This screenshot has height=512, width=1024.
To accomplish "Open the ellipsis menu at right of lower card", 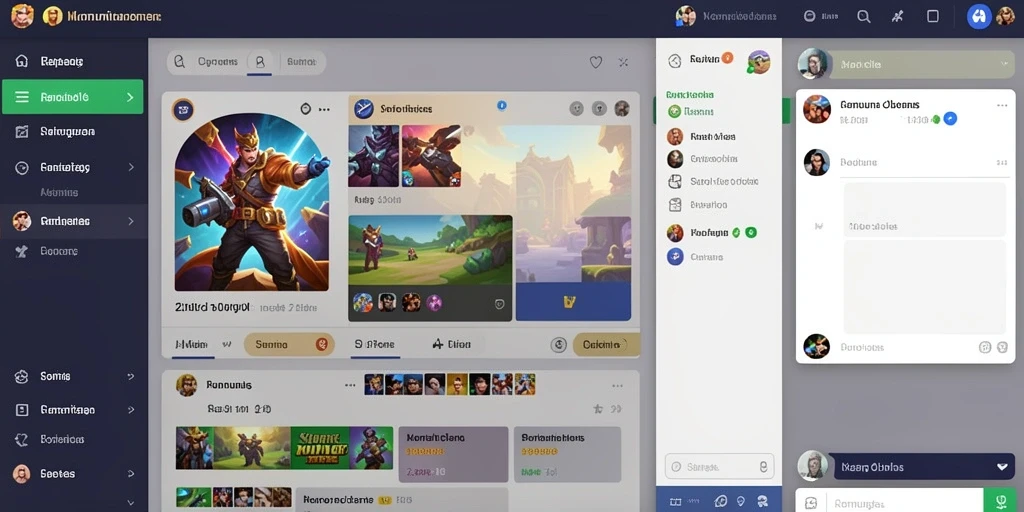I will pos(617,386).
